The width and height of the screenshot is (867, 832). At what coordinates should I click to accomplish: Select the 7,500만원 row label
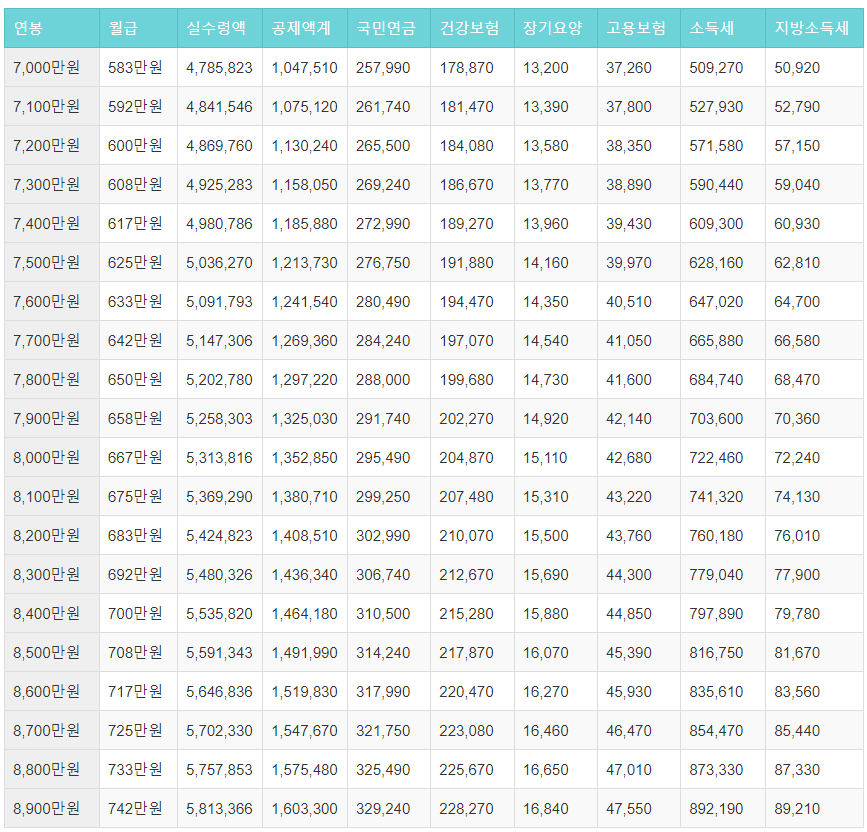tap(52, 263)
